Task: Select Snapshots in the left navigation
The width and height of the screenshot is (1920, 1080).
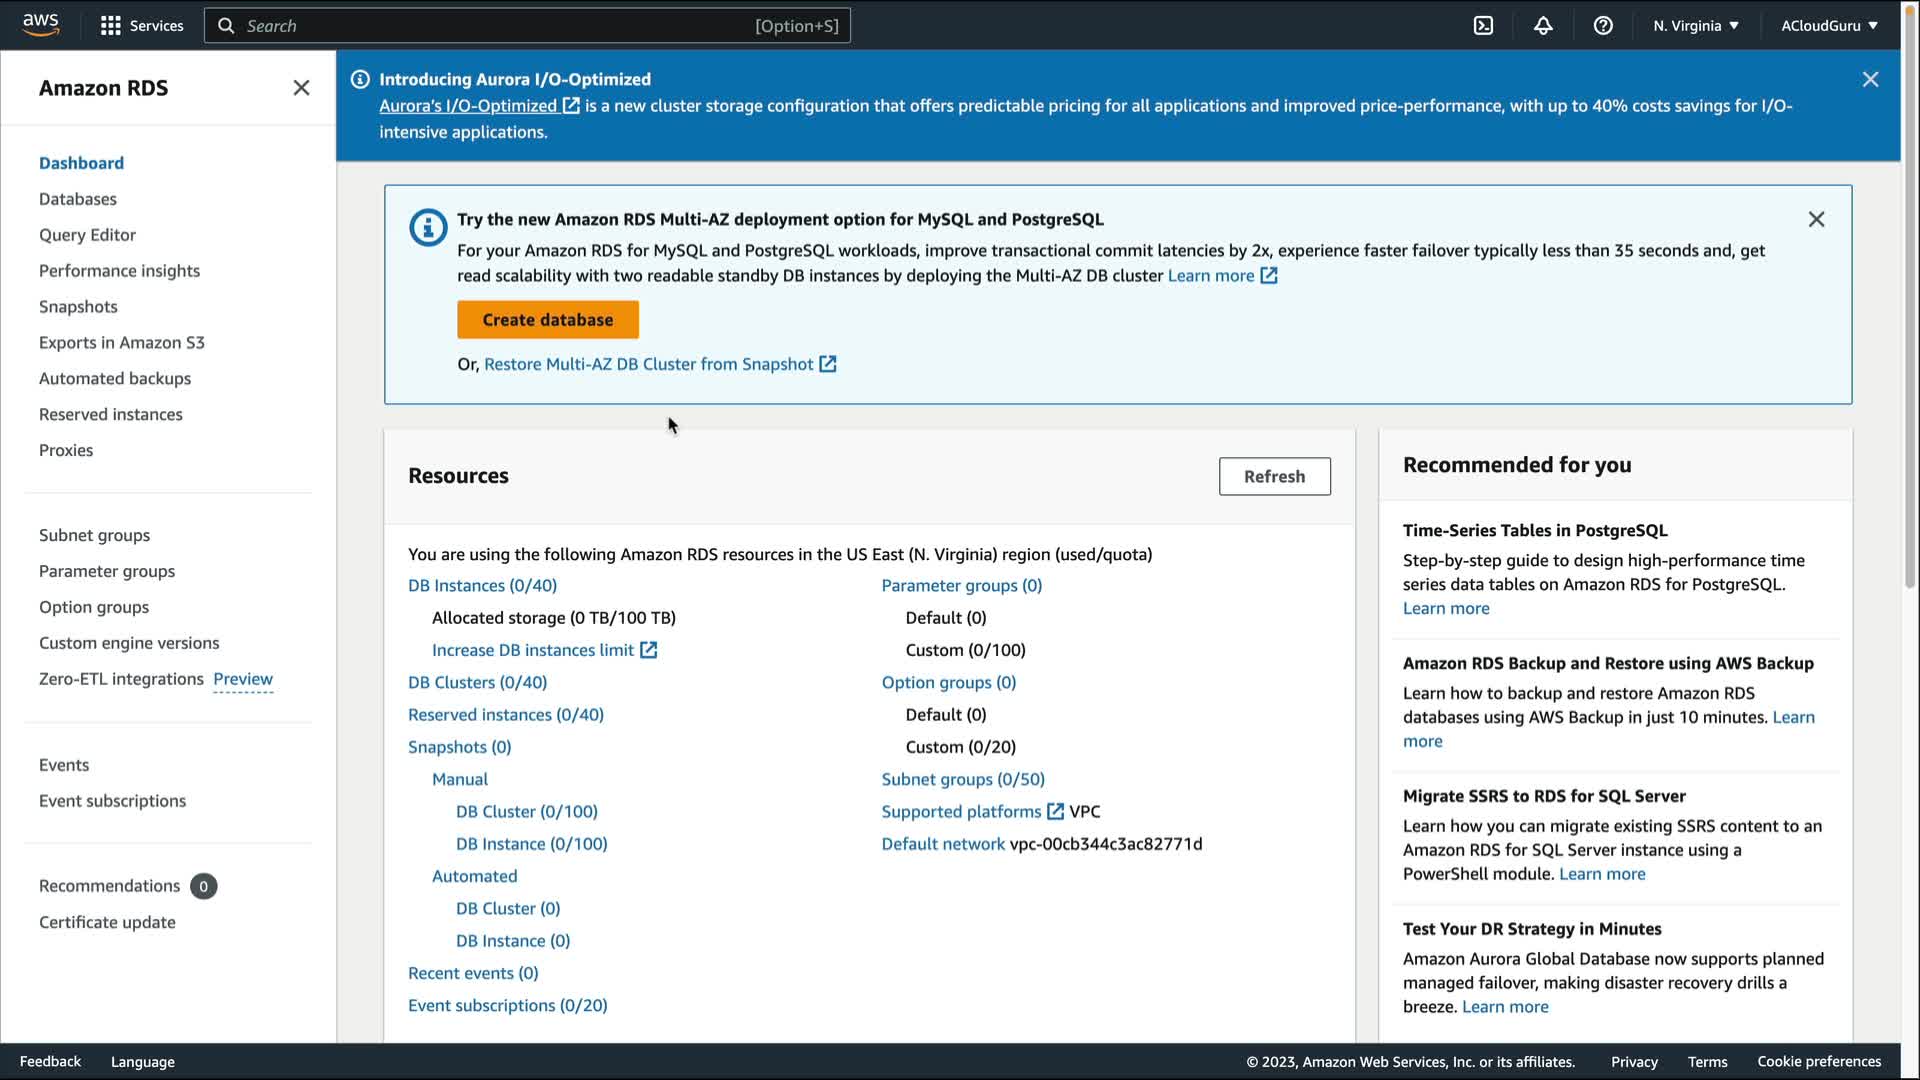Action: tap(78, 307)
